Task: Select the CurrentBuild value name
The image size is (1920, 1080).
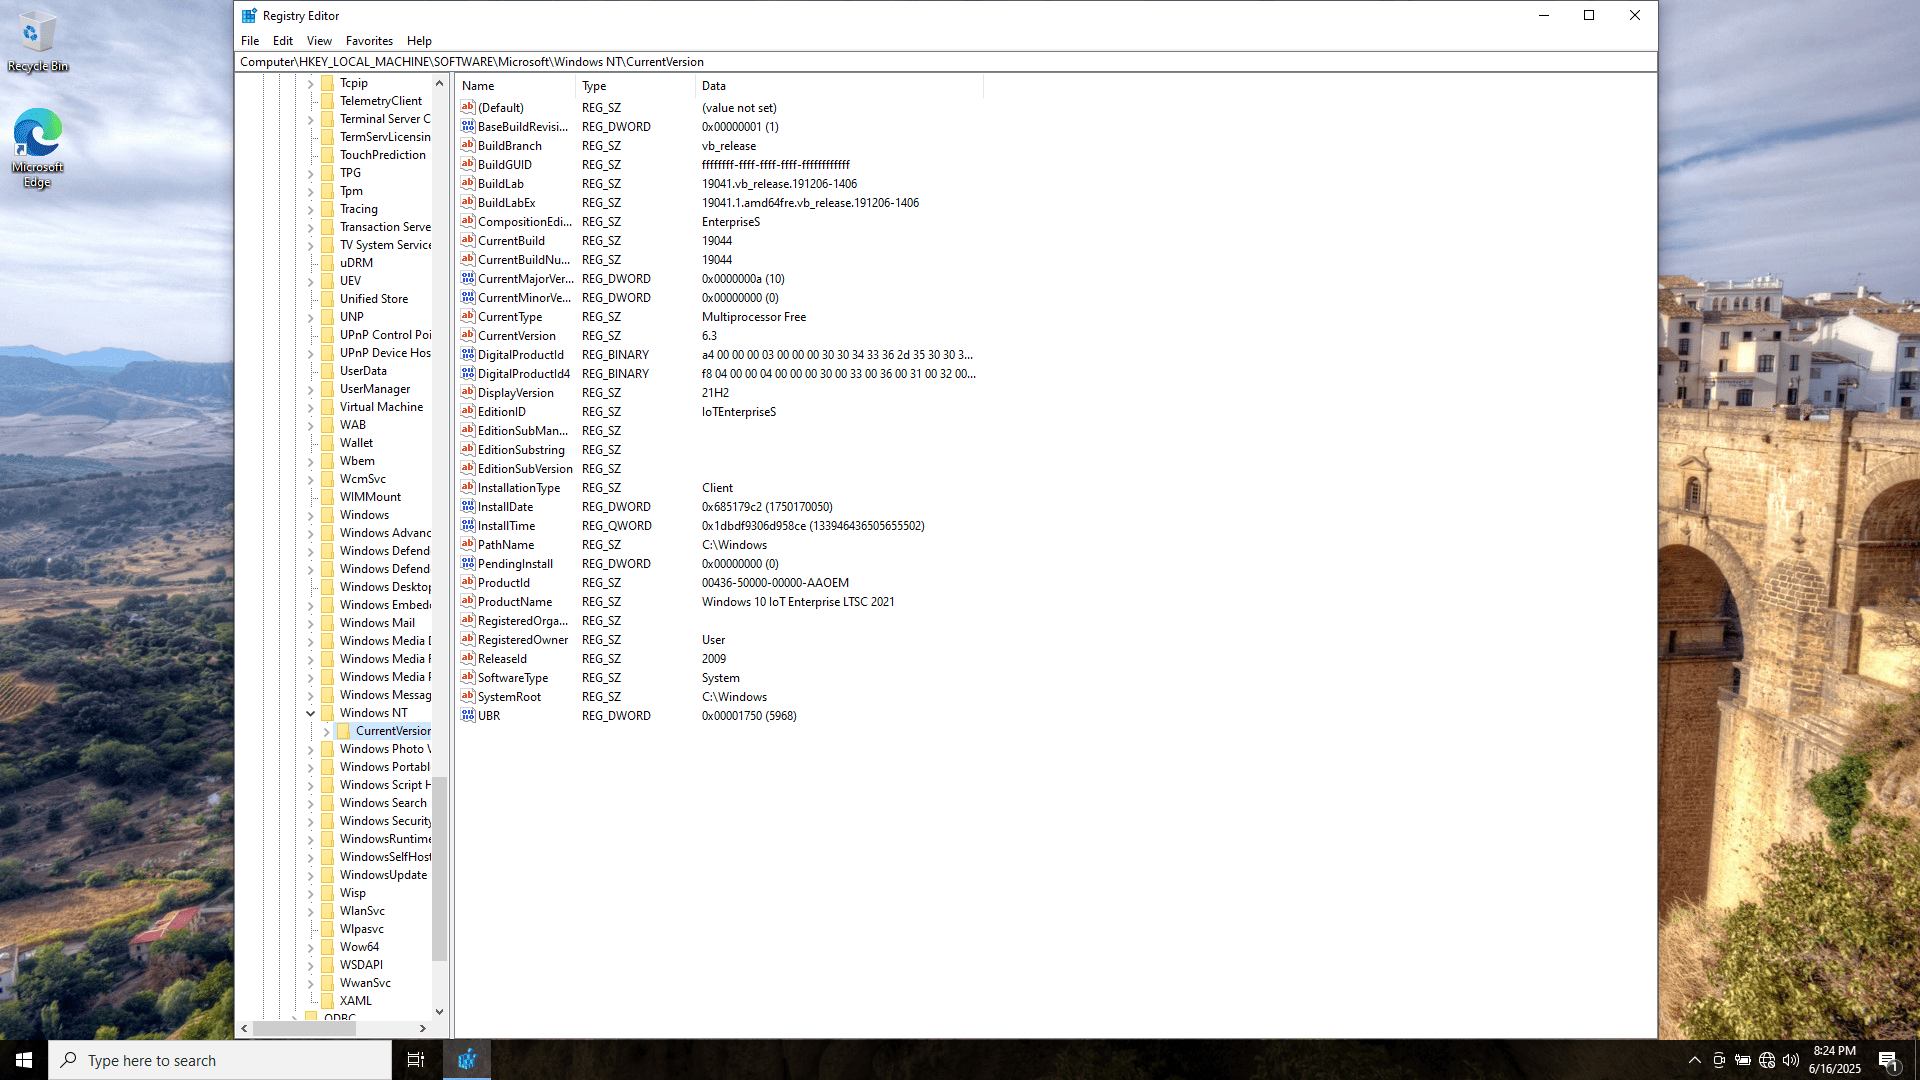Action: (x=511, y=241)
